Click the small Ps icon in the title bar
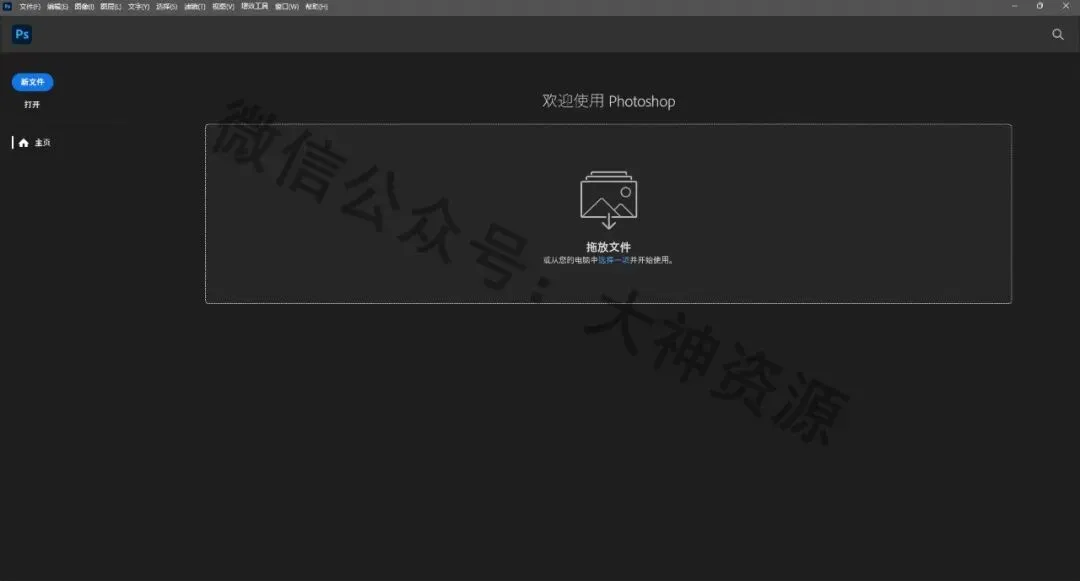This screenshot has height=581, width=1080. tap(7, 6)
